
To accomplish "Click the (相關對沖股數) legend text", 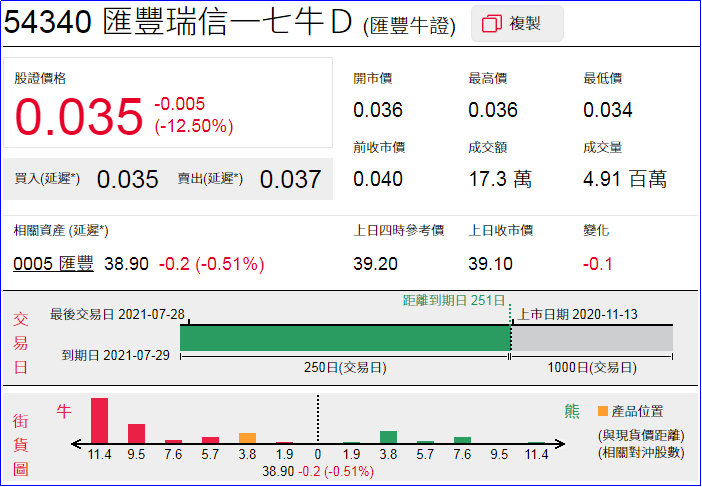I will pos(641,453).
